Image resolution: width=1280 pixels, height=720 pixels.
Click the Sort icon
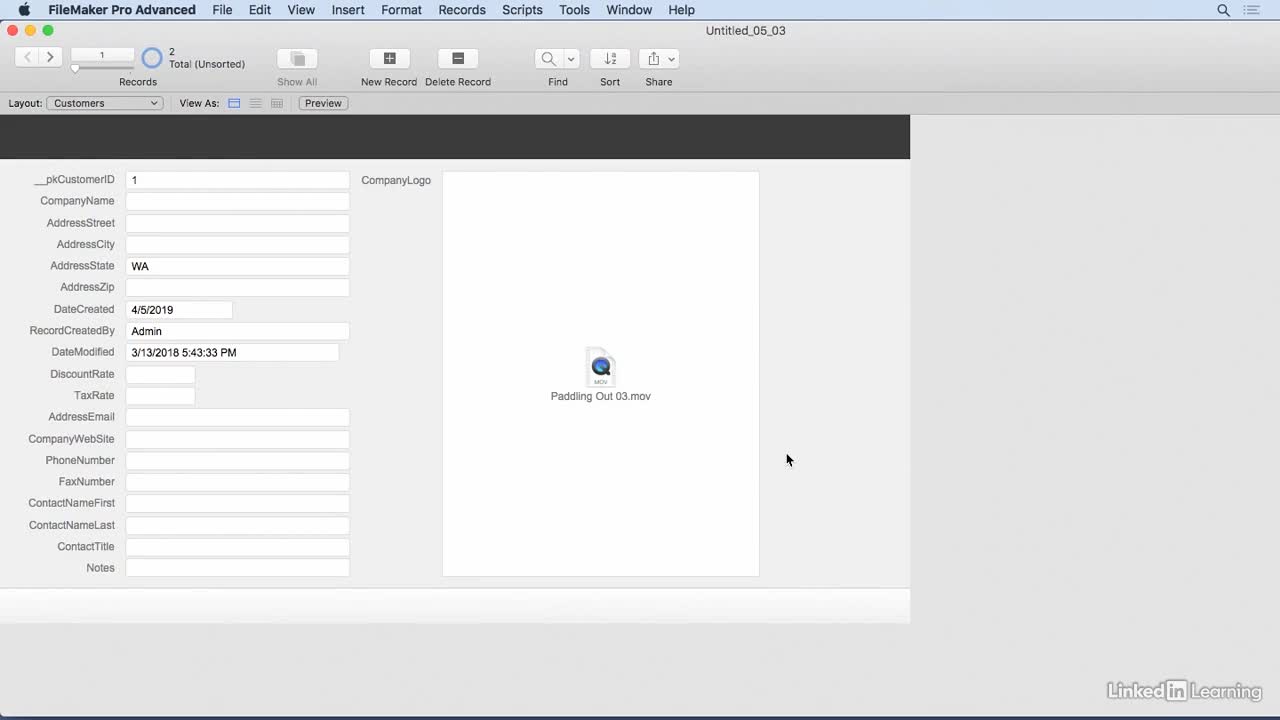pos(610,58)
